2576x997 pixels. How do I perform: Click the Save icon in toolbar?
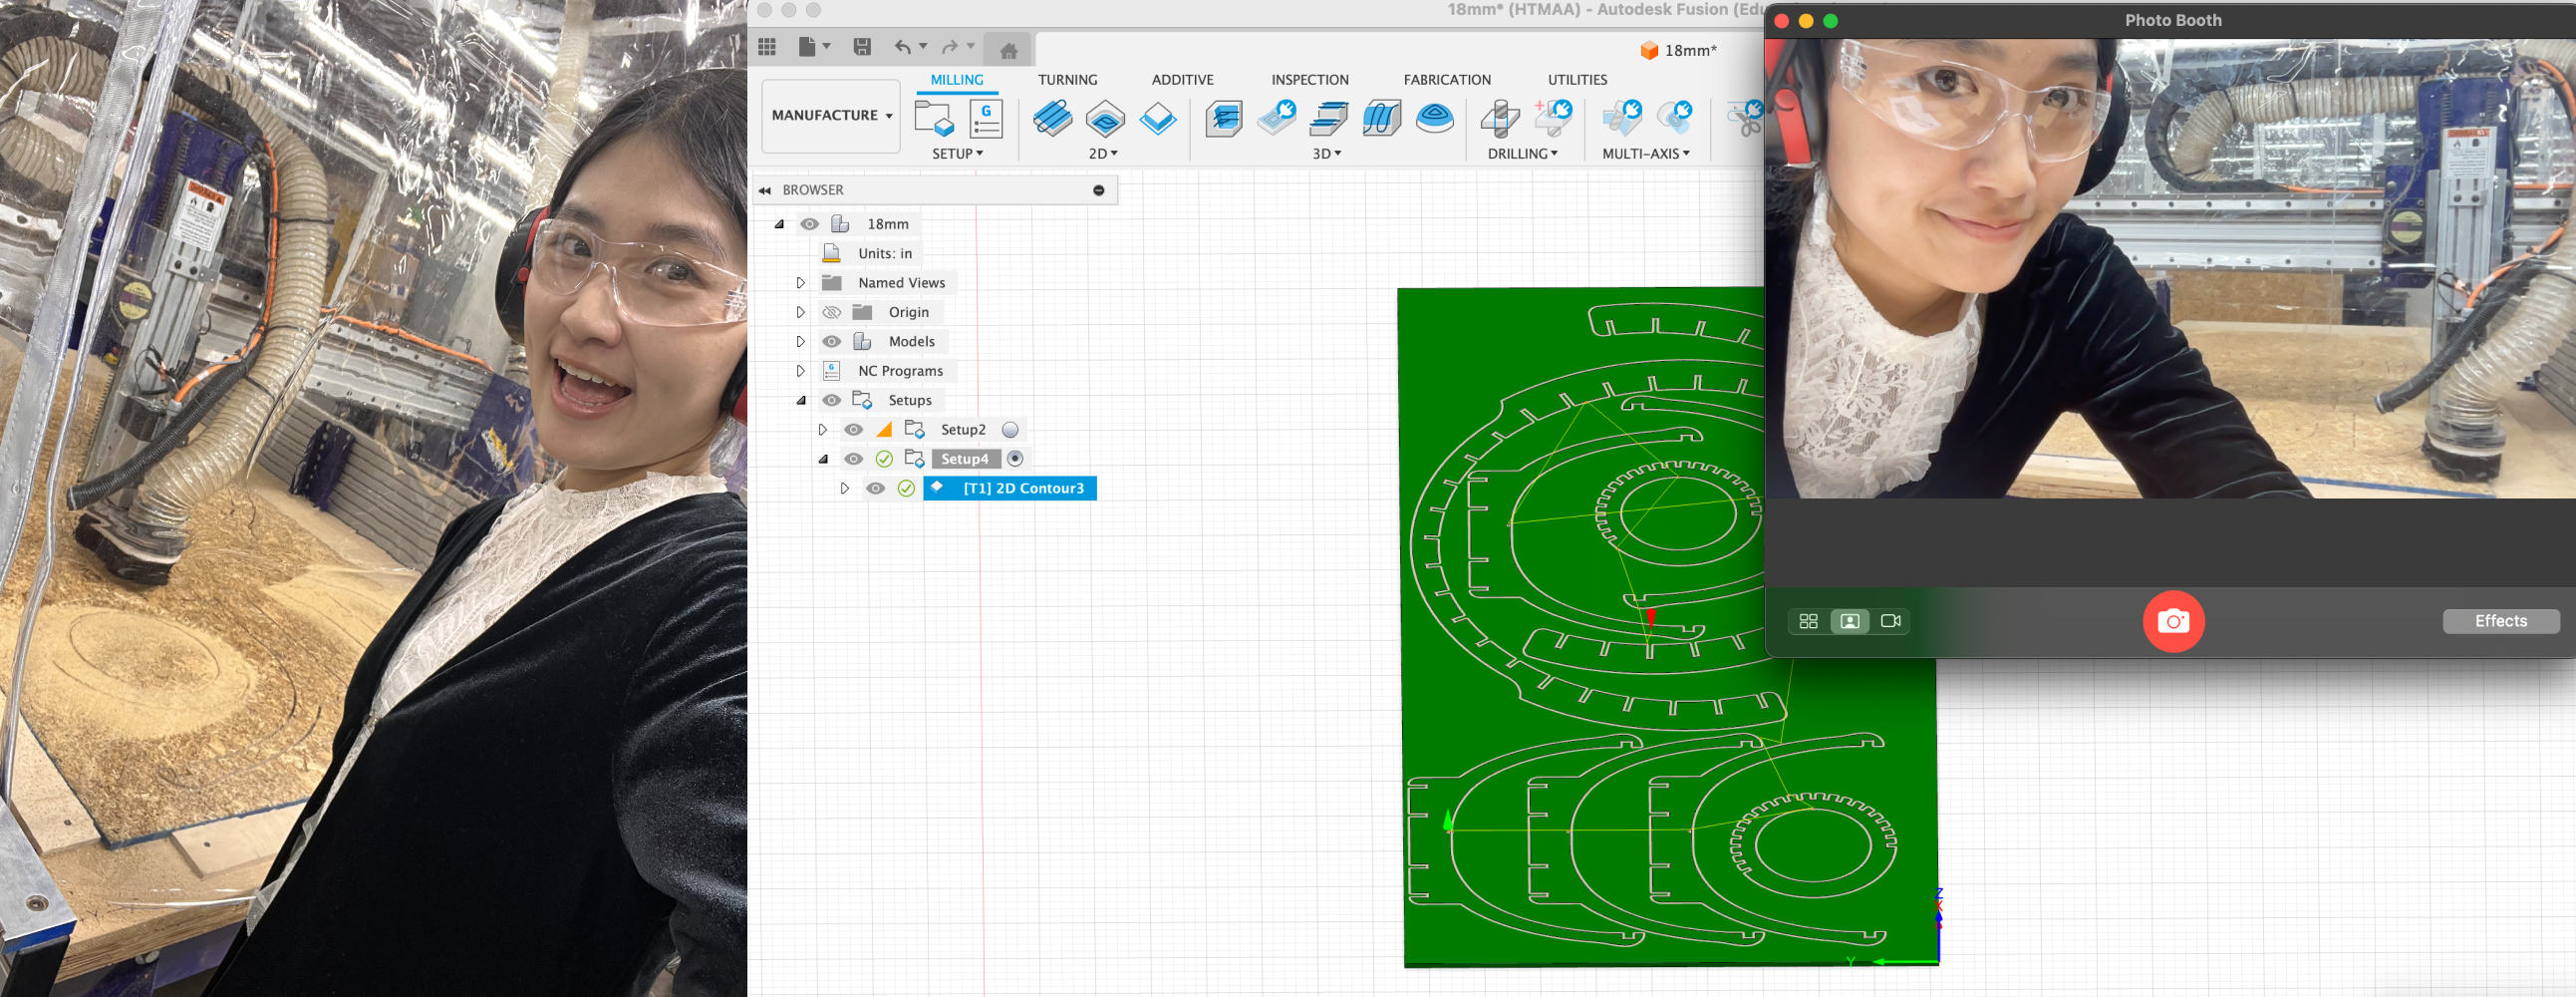[x=861, y=47]
